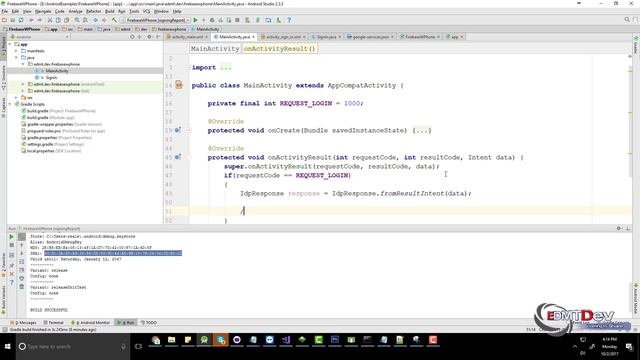The height and width of the screenshot is (360, 640).
Task: Click the red close X in Run panel
Action: point(11,274)
